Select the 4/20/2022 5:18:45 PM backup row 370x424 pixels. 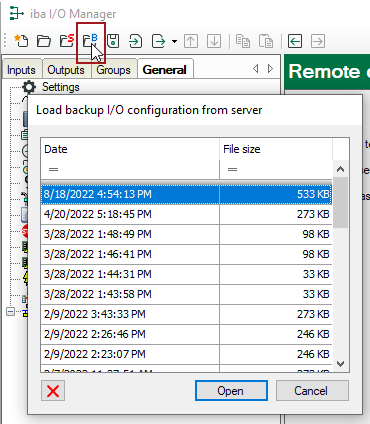coord(187,214)
